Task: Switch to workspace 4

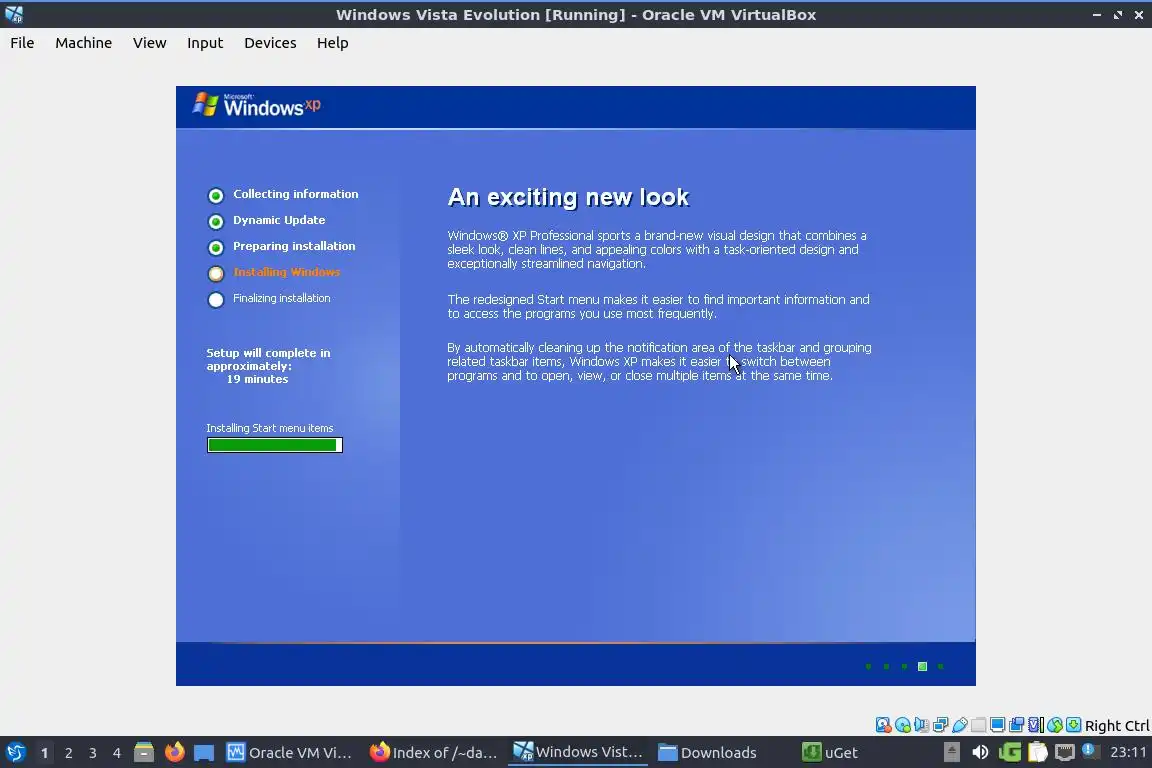Action: 117,753
